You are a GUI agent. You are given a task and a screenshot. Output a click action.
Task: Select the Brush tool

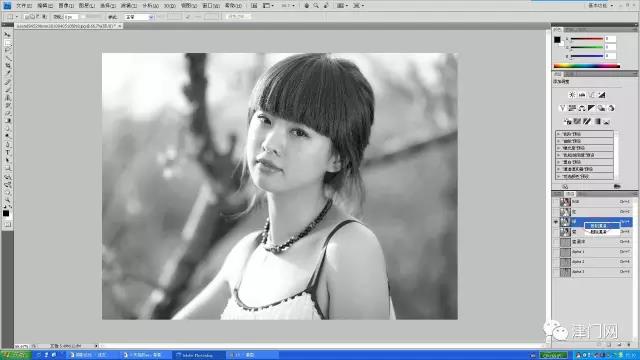[7, 90]
